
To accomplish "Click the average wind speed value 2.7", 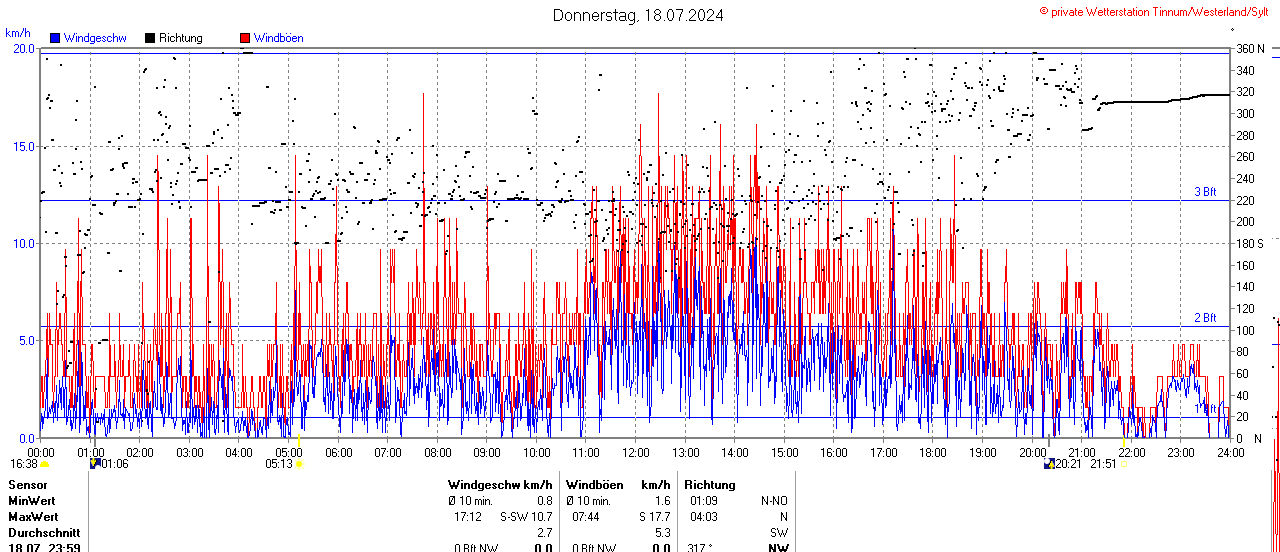I will pyautogui.click(x=545, y=533).
